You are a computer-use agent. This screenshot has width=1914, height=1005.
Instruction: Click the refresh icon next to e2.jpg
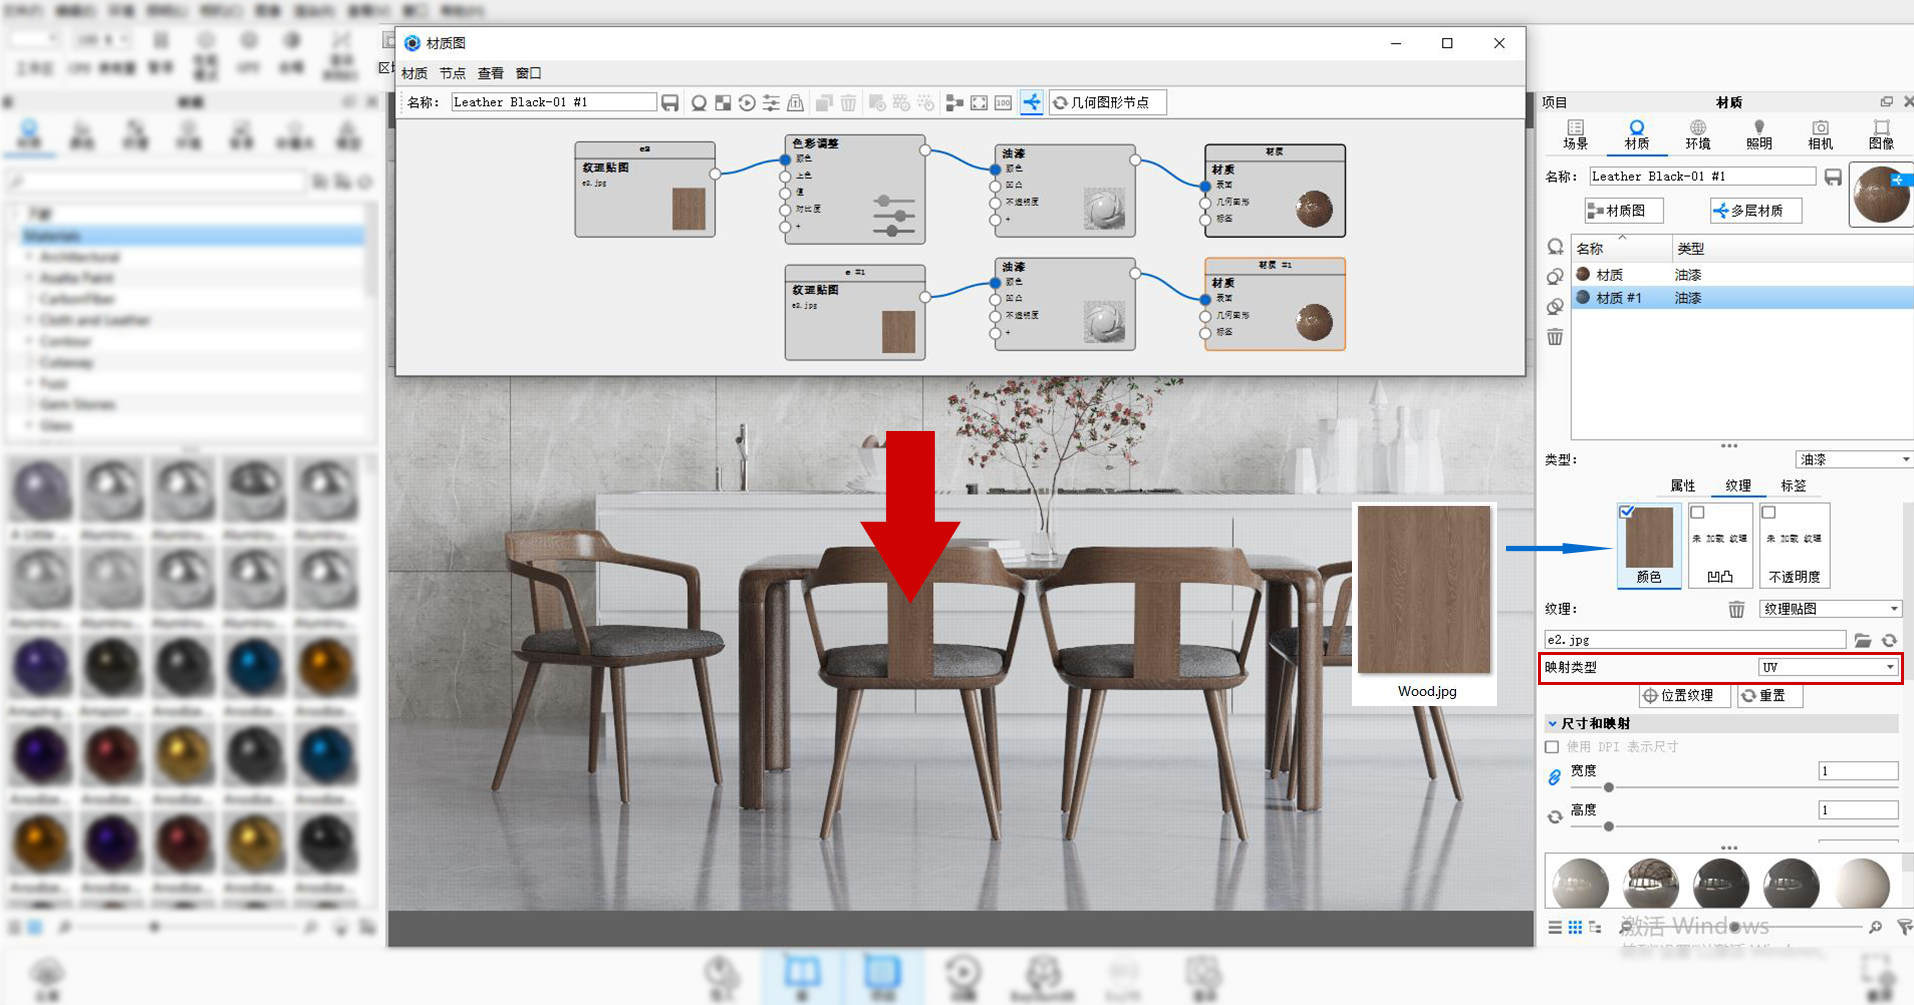pos(1890,640)
